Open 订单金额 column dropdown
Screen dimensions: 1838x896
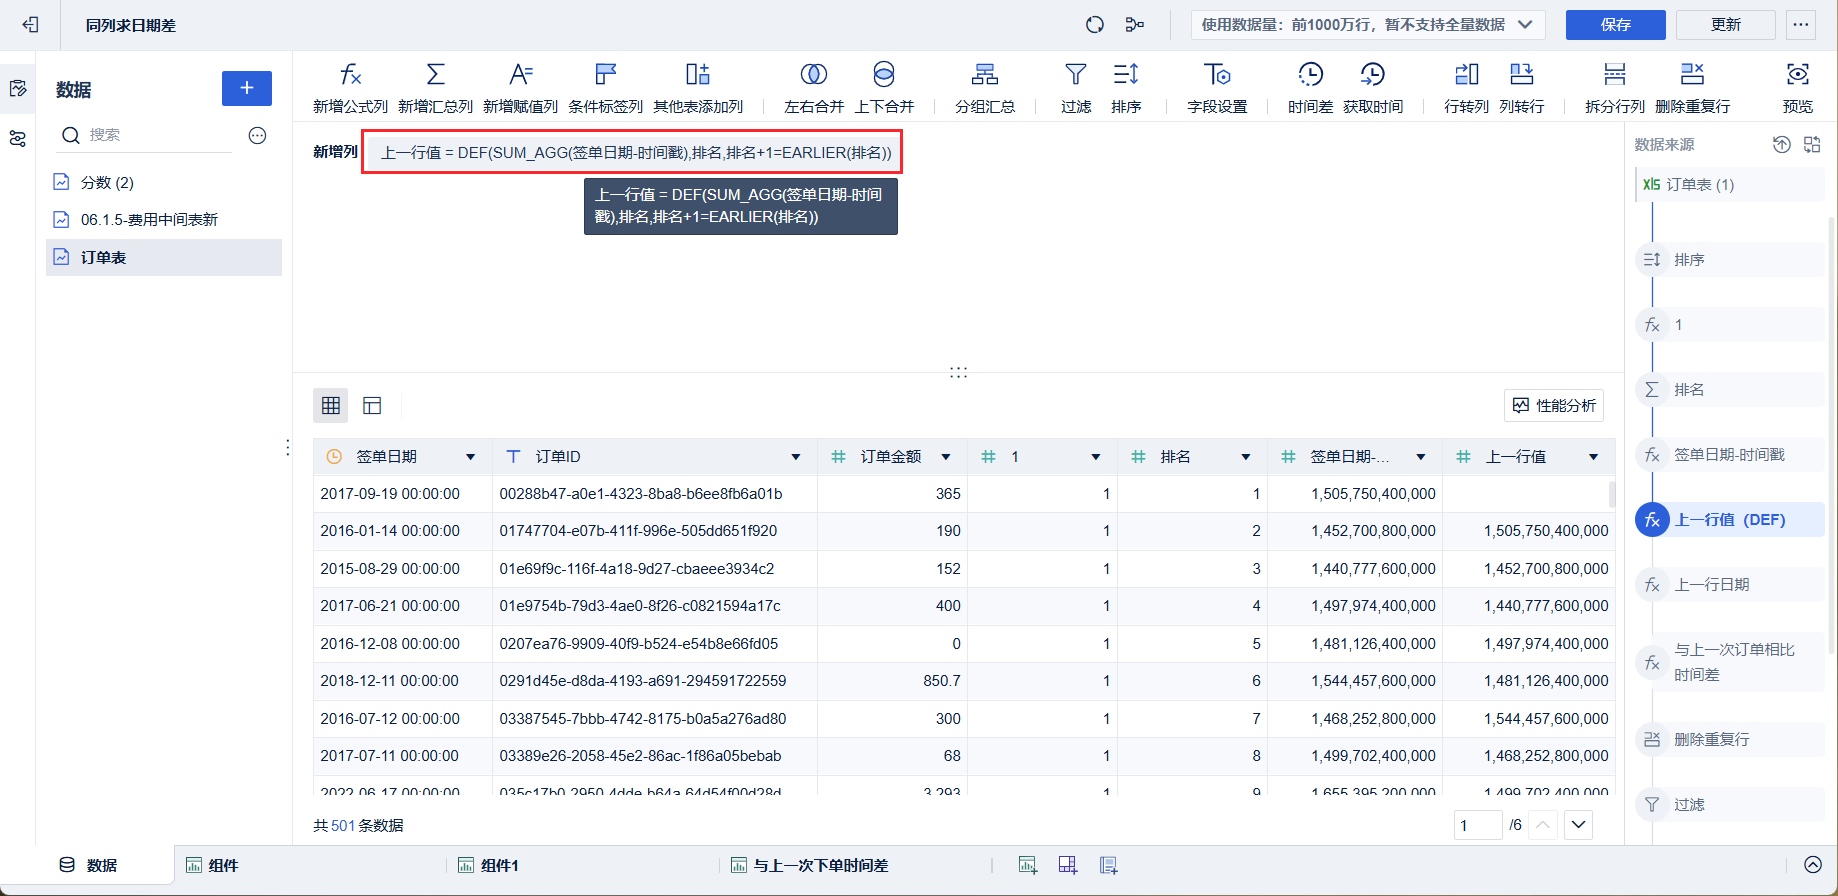946,457
